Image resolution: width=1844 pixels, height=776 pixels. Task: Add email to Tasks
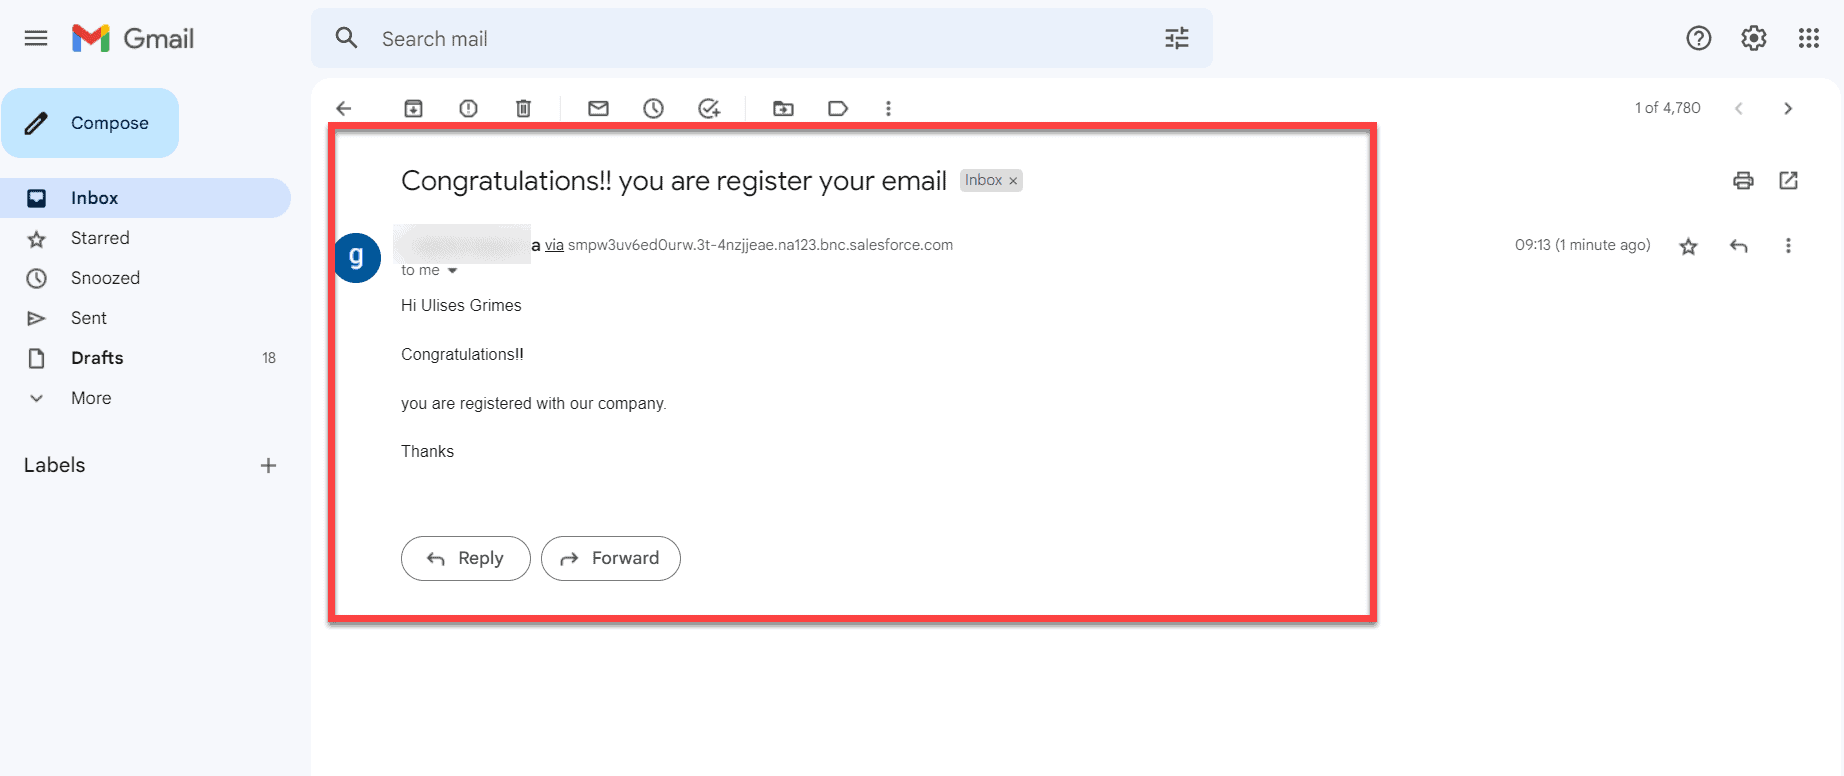pyautogui.click(x=709, y=108)
